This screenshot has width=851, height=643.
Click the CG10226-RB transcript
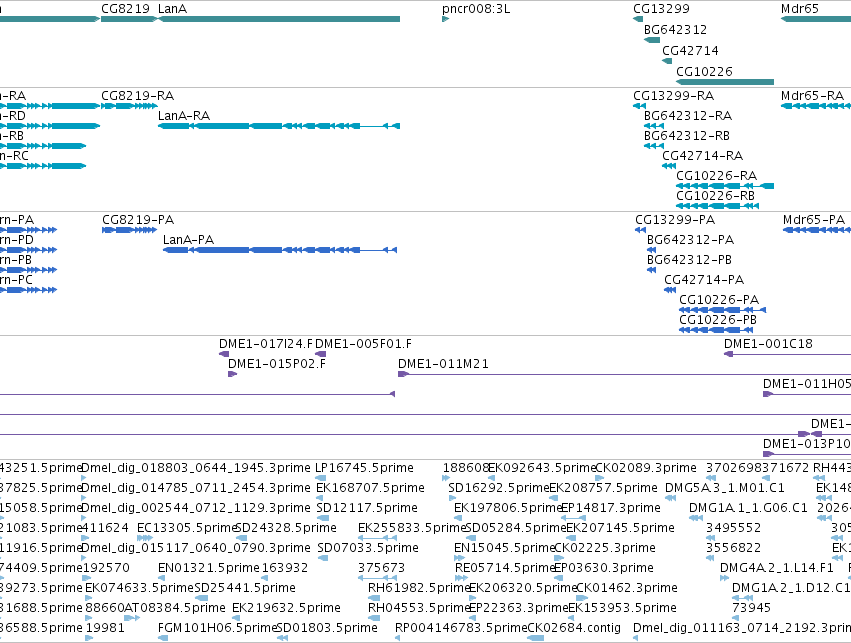(717, 206)
